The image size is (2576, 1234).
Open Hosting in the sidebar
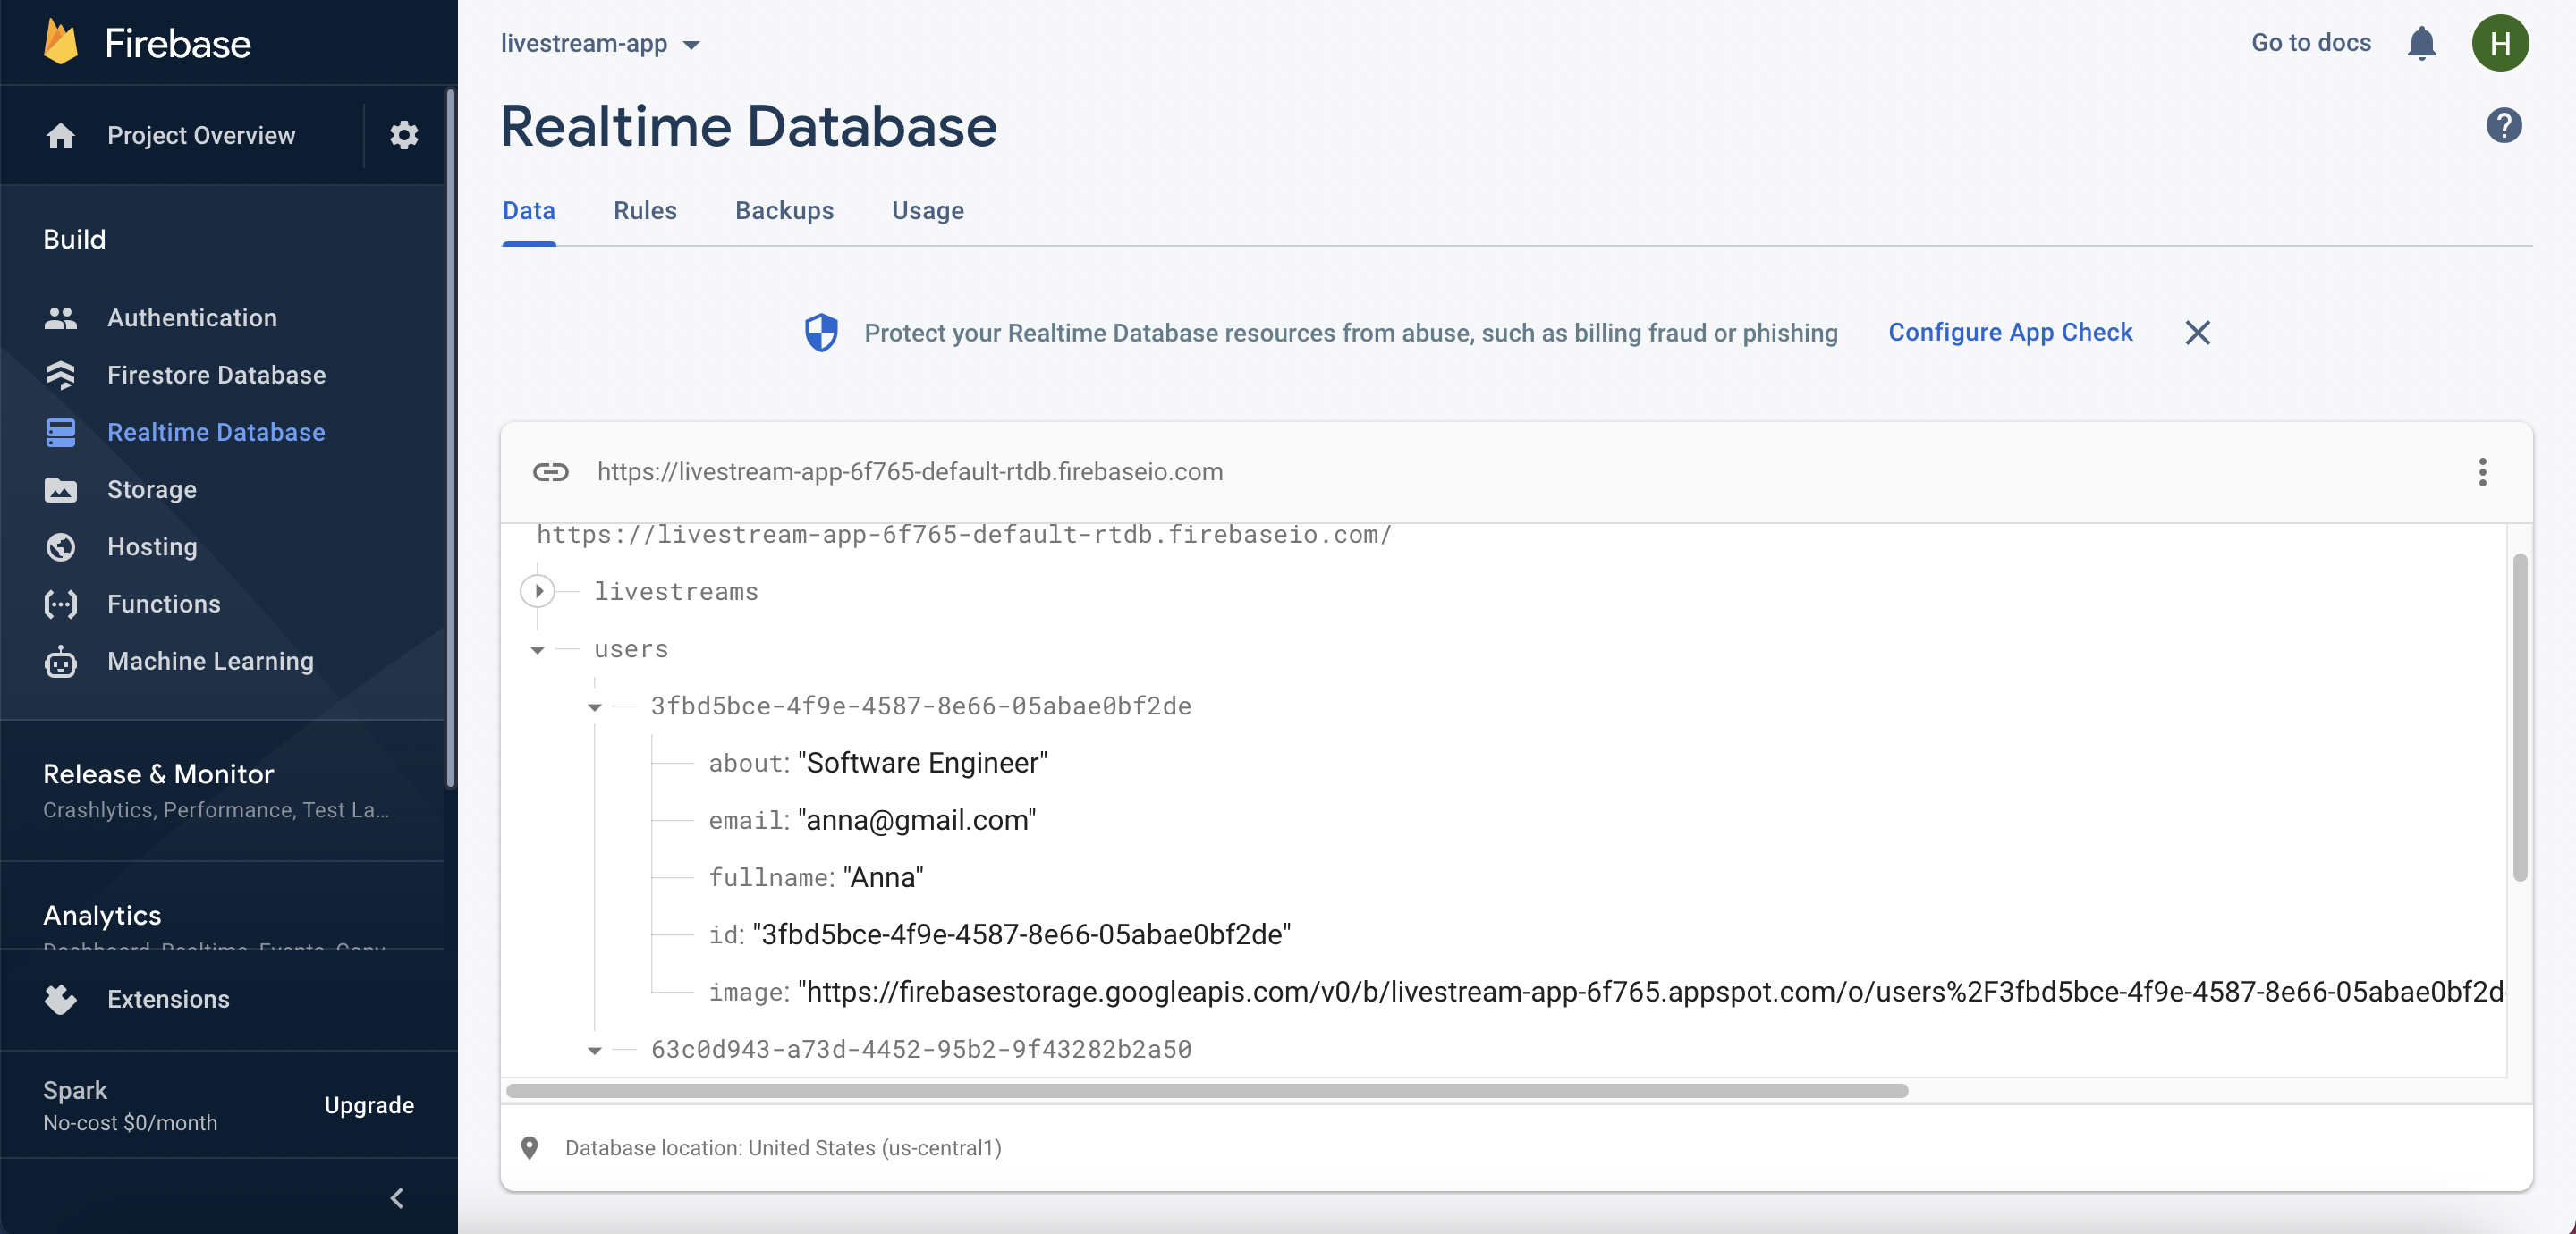tap(152, 547)
